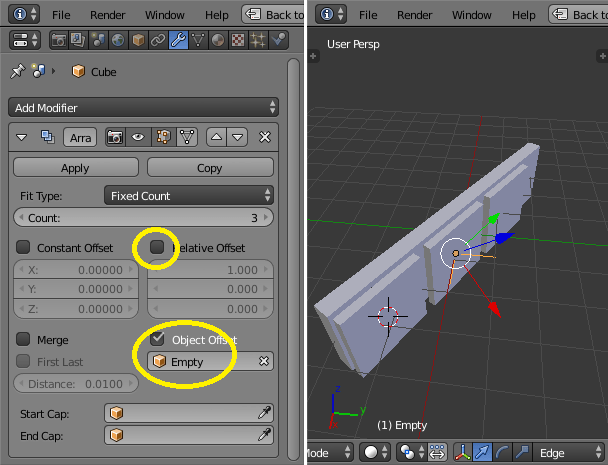The height and width of the screenshot is (465, 608).
Task: Enable the Relative Offset checkbox
Action: [157, 247]
